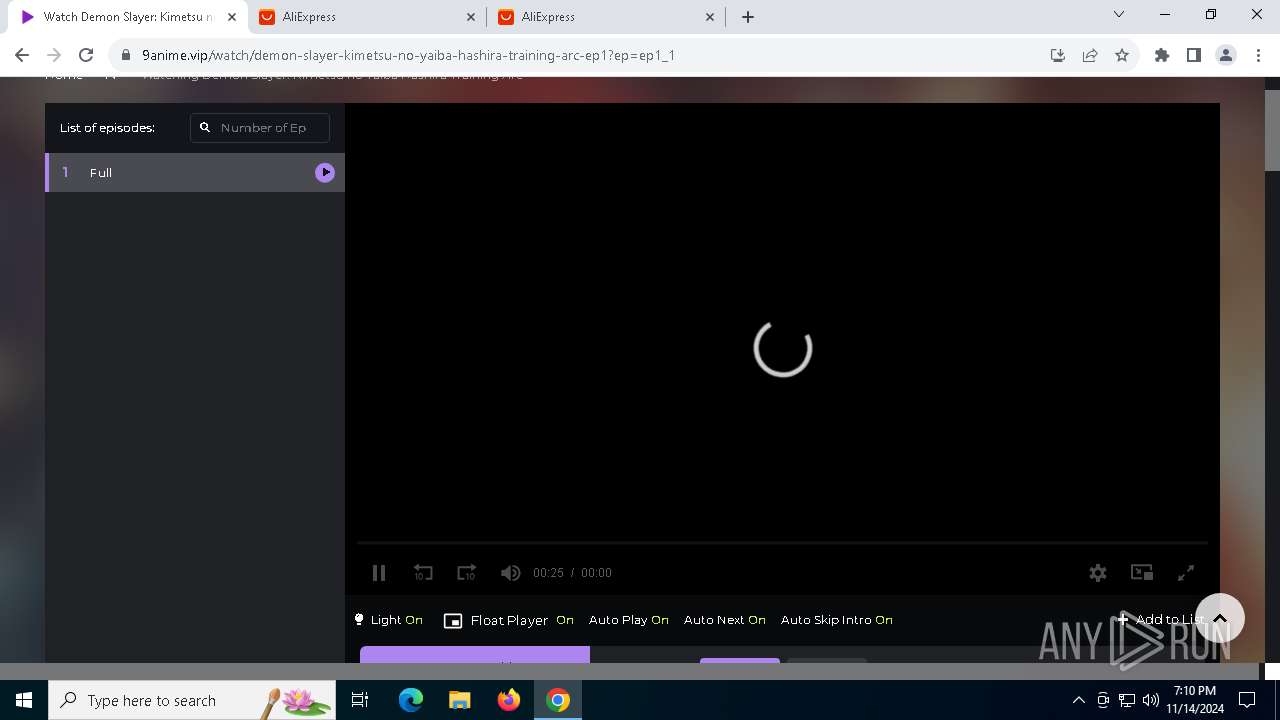Open network status tray icon

pyautogui.click(x=1127, y=700)
